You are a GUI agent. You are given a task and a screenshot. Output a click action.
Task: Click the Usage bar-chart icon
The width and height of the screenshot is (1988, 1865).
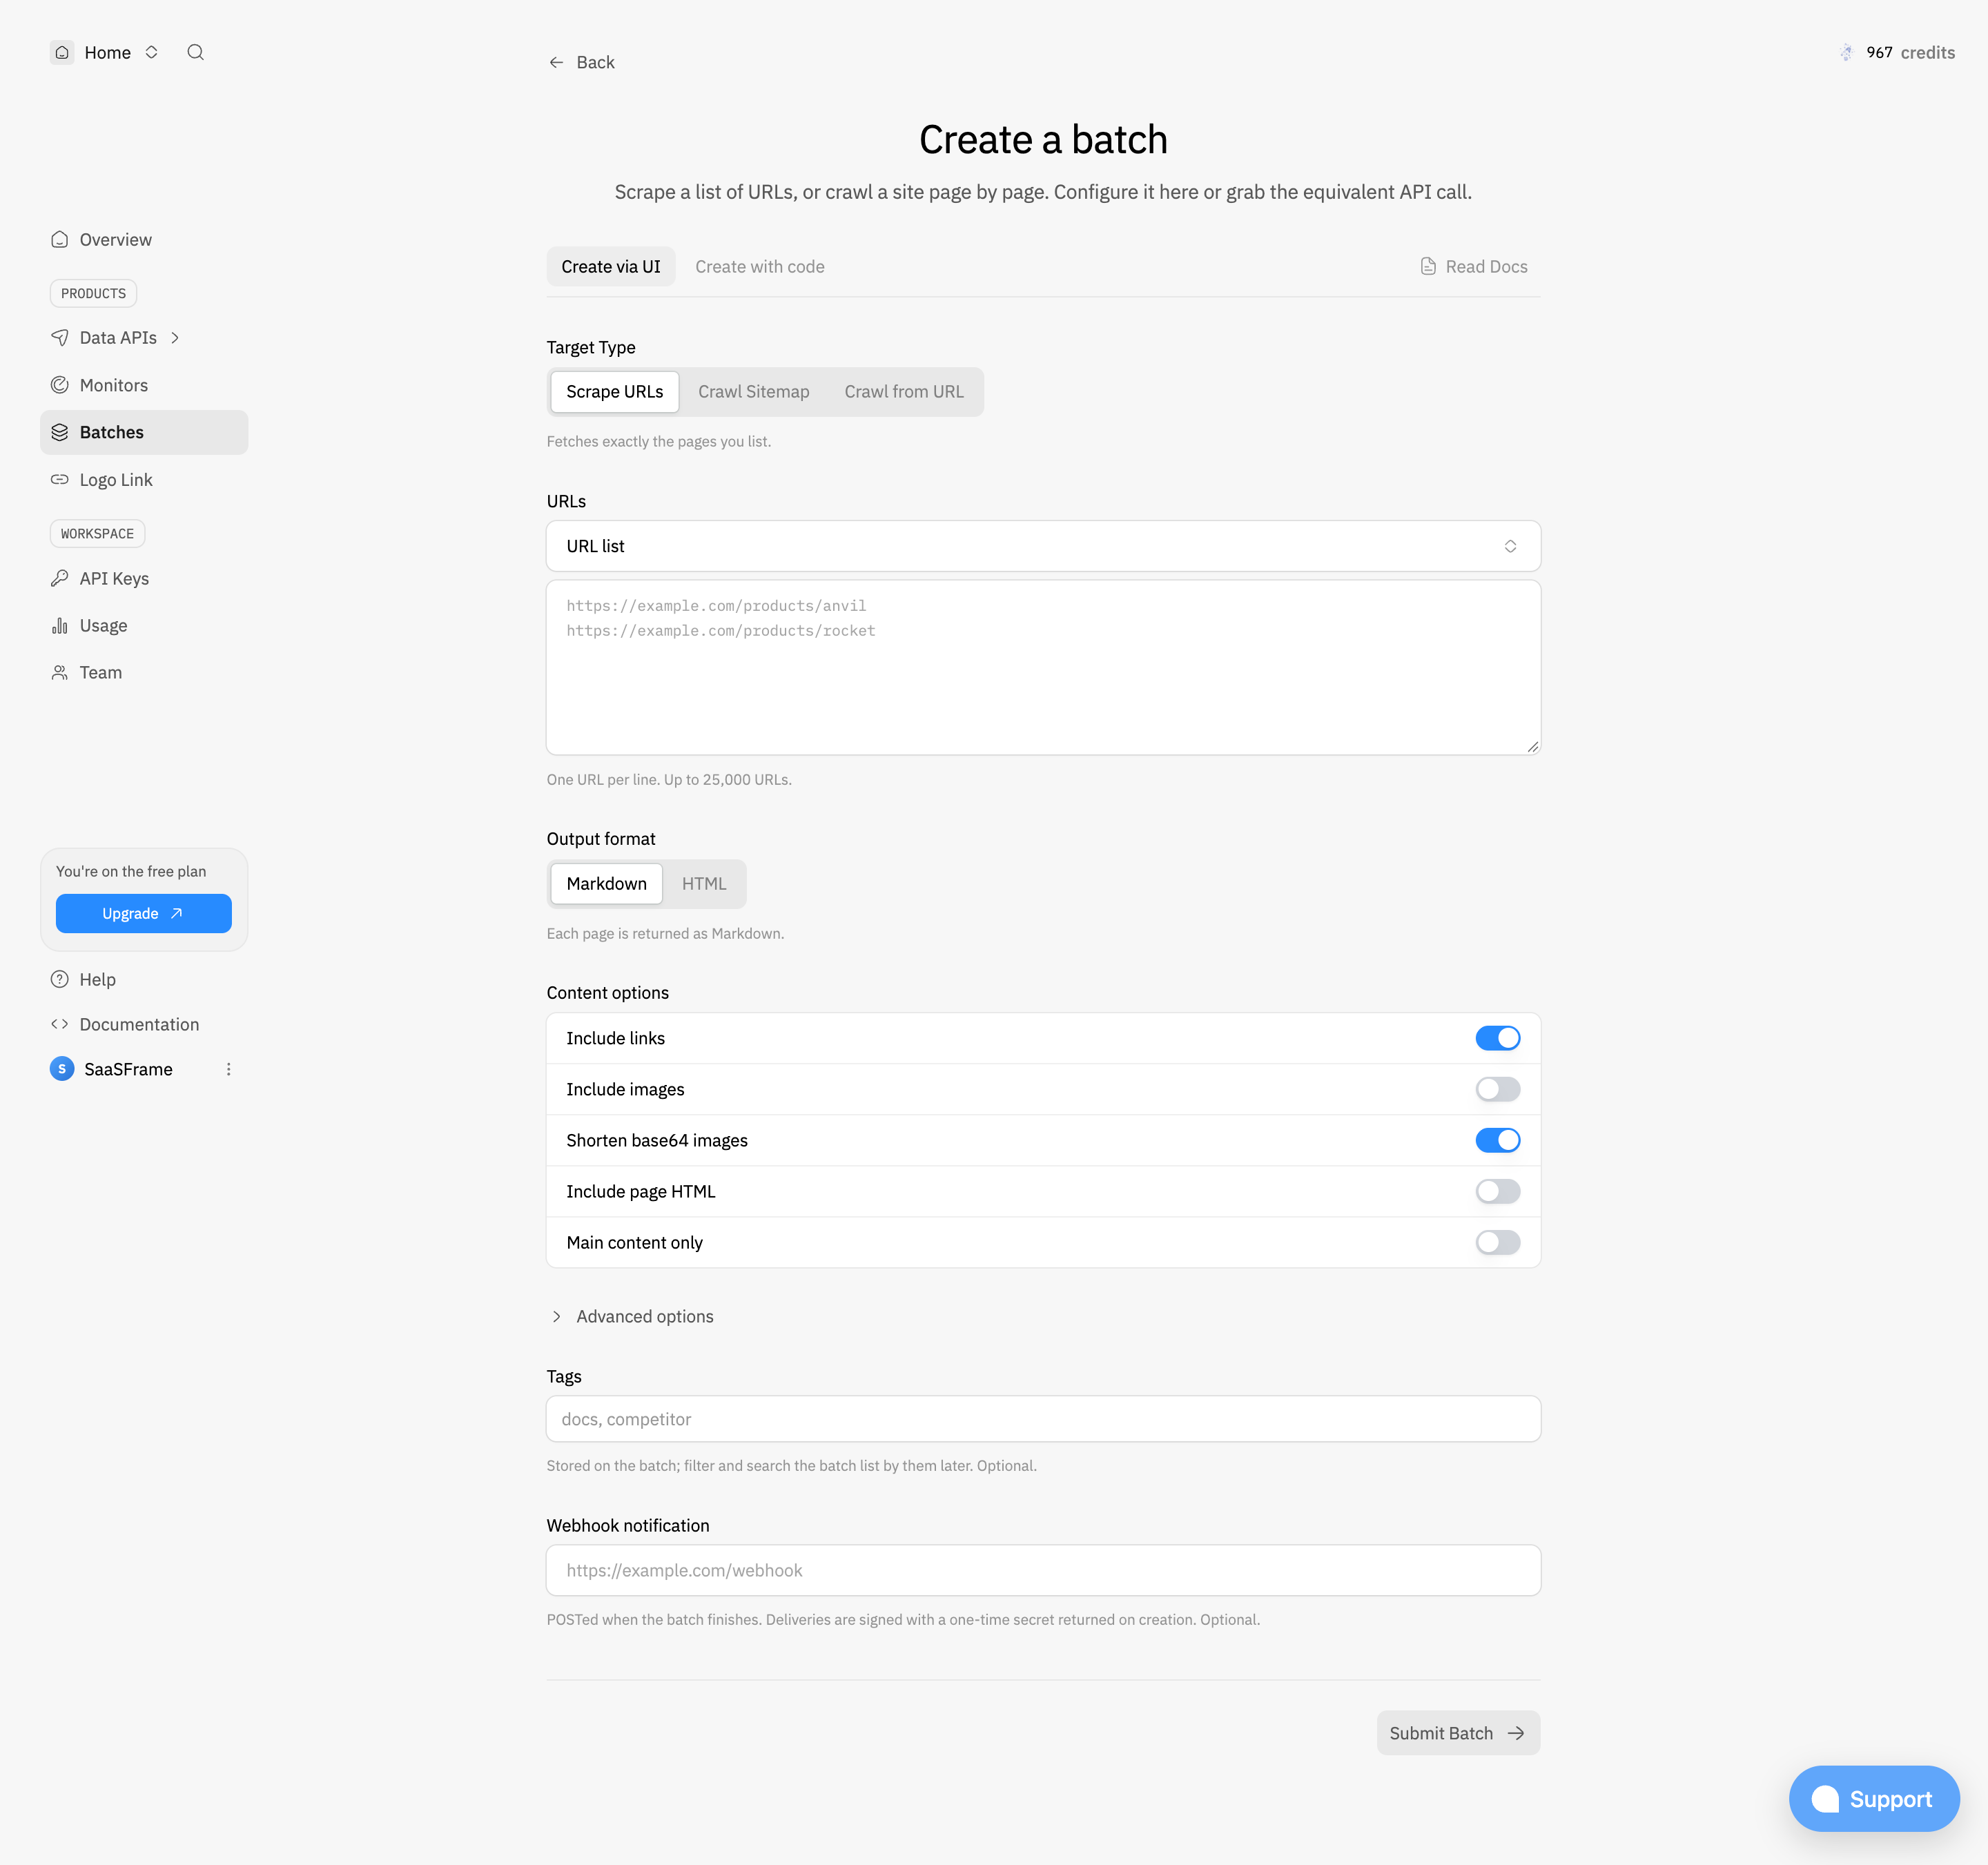click(60, 626)
